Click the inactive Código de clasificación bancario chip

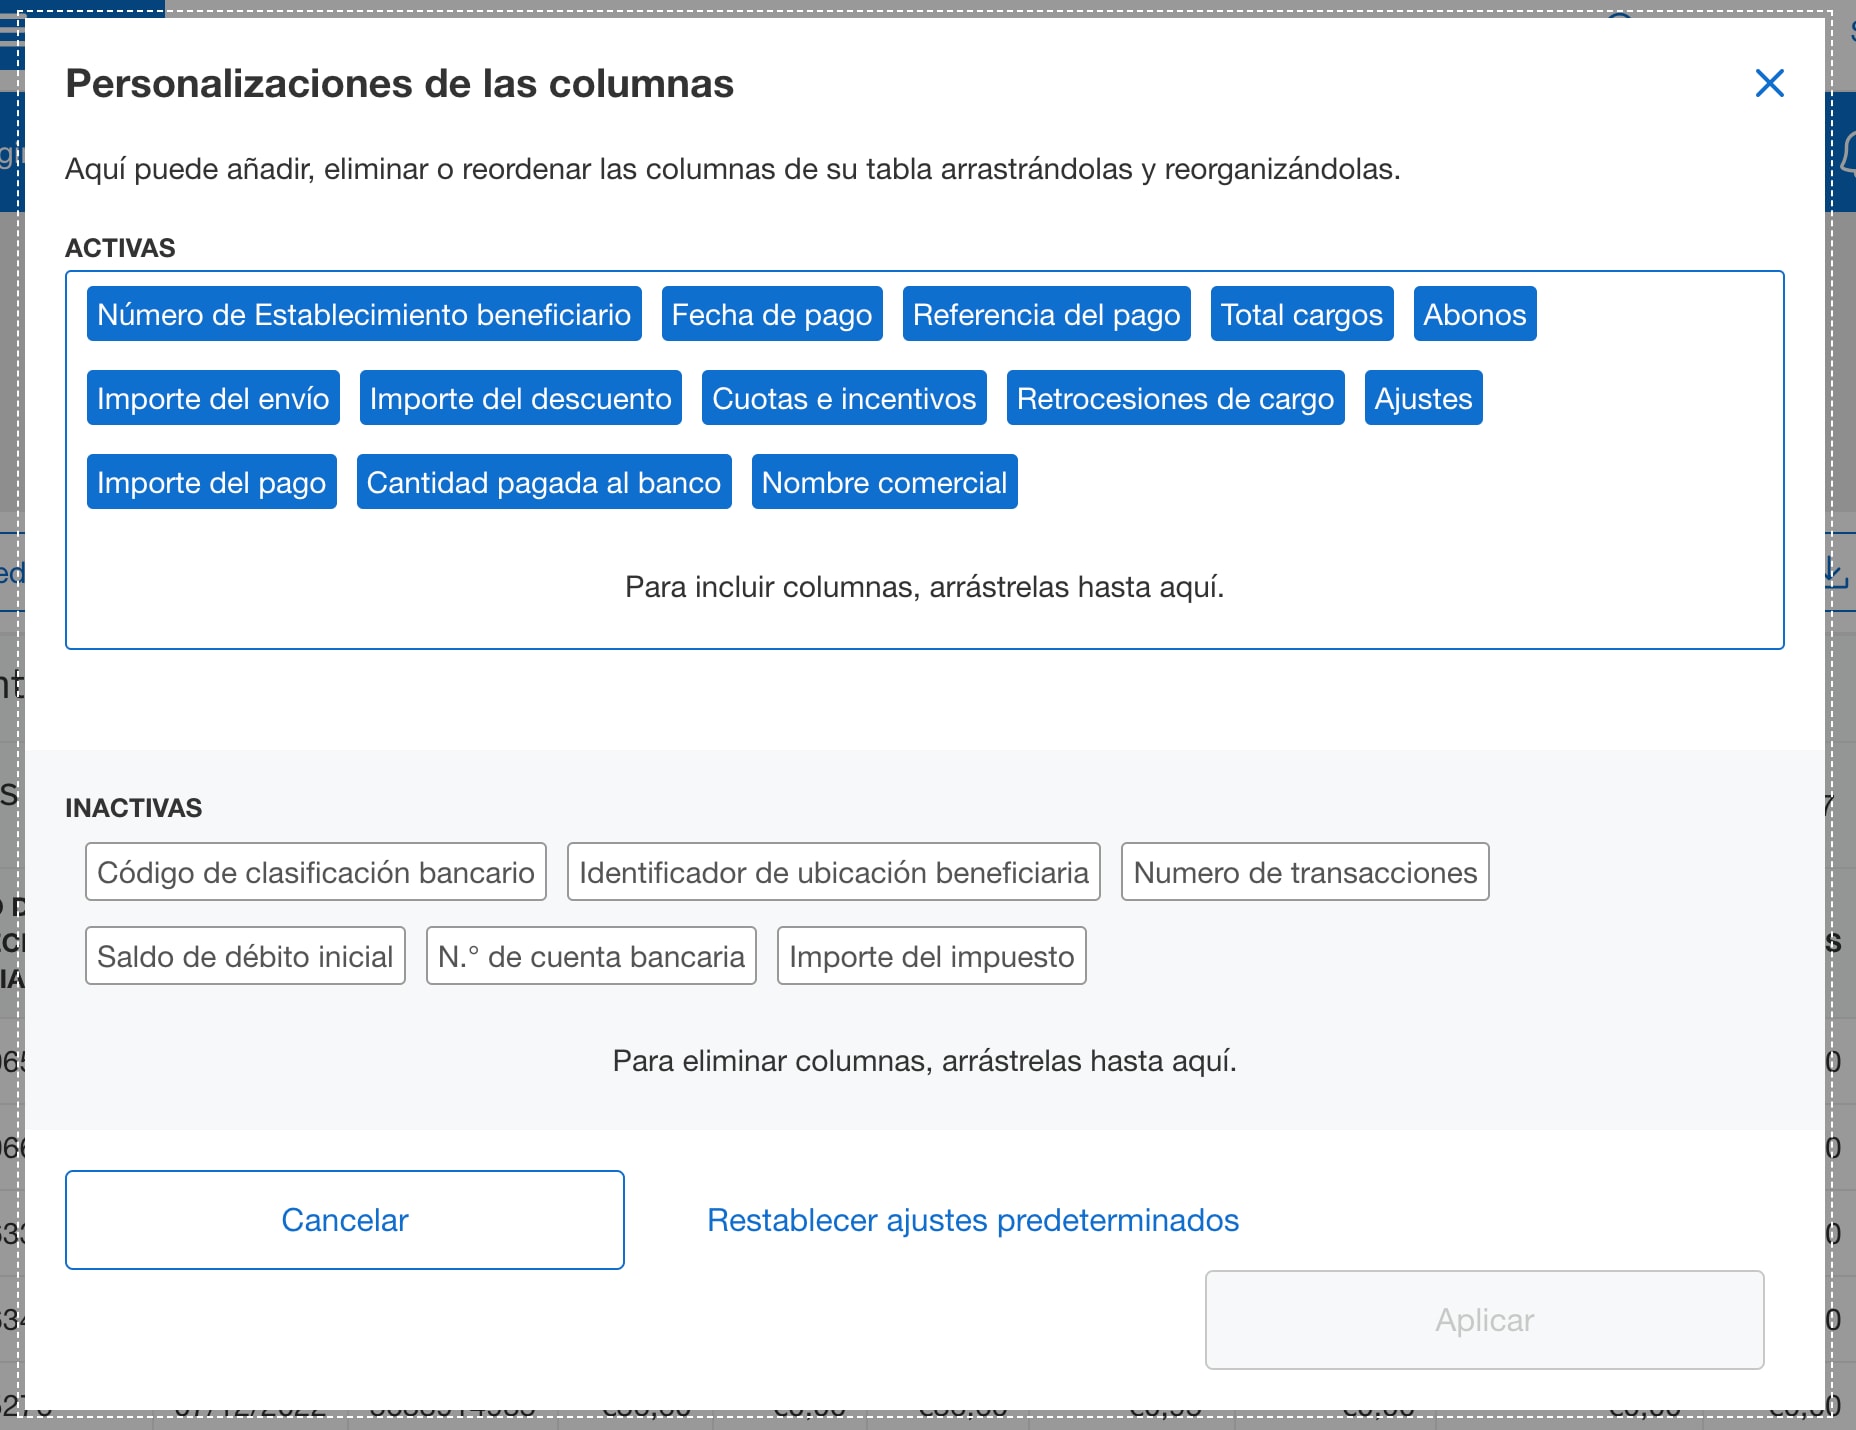(x=315, y=871)
